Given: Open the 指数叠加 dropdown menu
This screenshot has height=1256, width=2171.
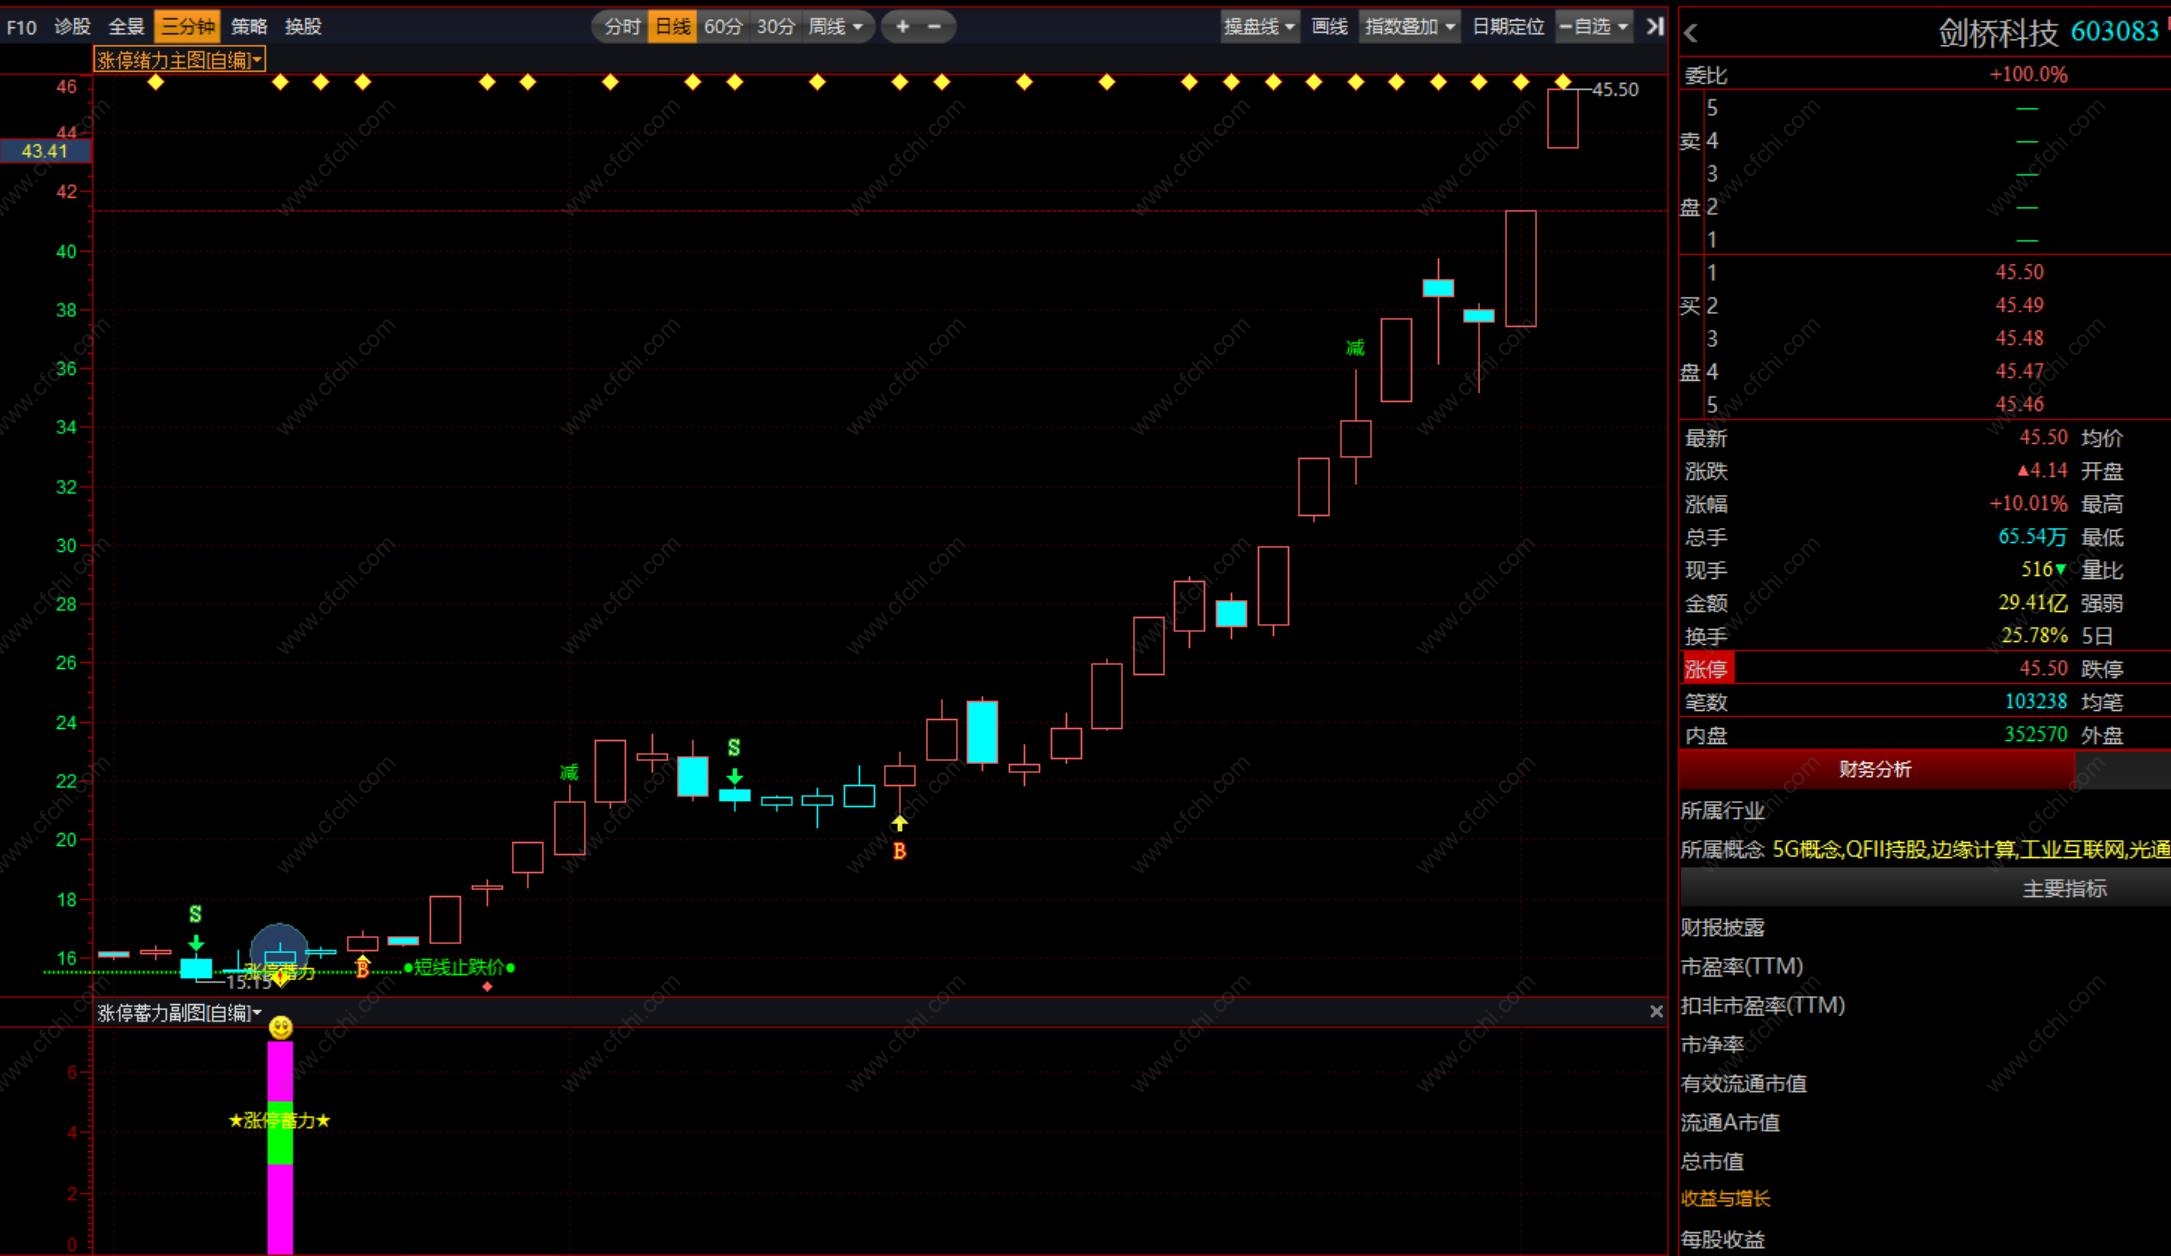Looking at the screenshot, I should point(1409,27).
